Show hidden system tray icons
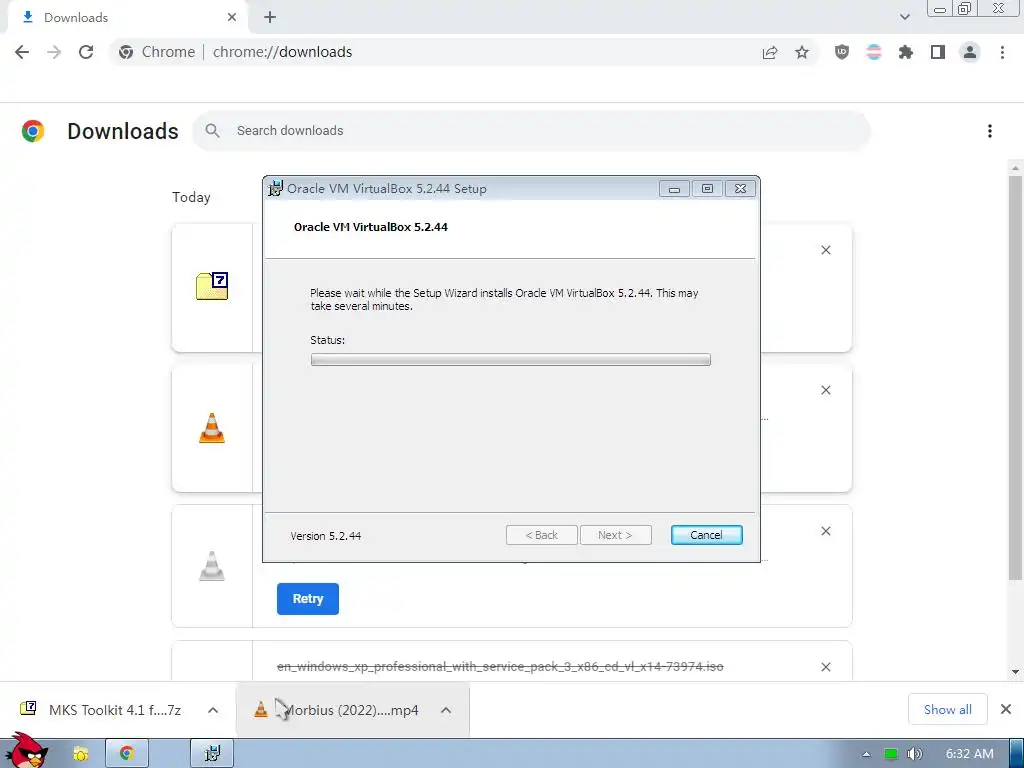 [x=866, y=754]
